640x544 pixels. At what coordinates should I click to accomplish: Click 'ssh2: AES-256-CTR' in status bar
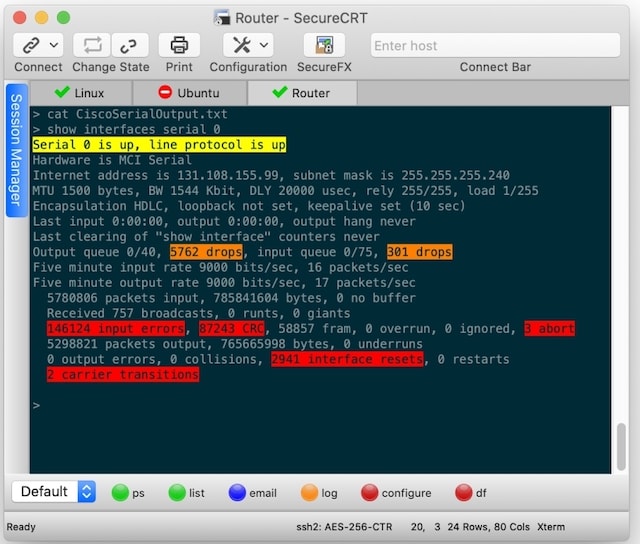coord(344,527)
